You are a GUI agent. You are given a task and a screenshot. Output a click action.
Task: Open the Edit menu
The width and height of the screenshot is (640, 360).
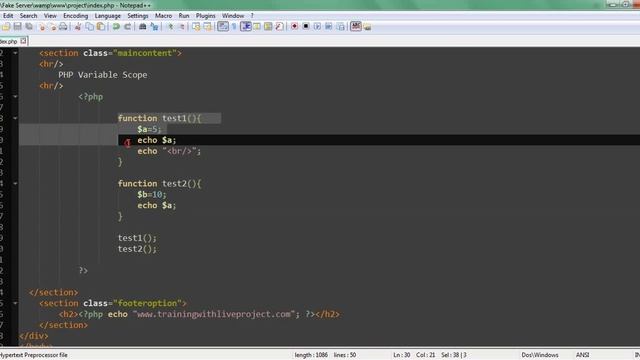point(8,16)
